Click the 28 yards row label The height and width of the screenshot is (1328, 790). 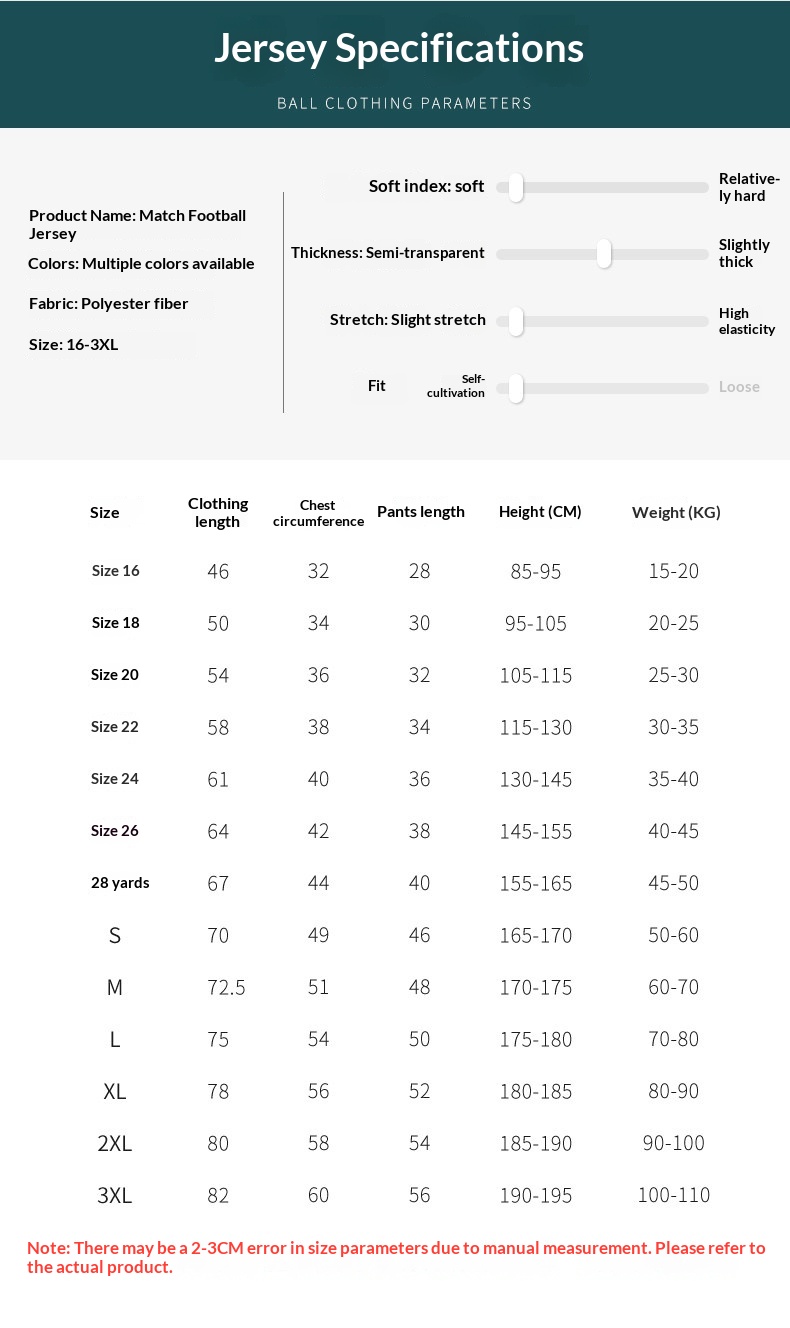120,883
